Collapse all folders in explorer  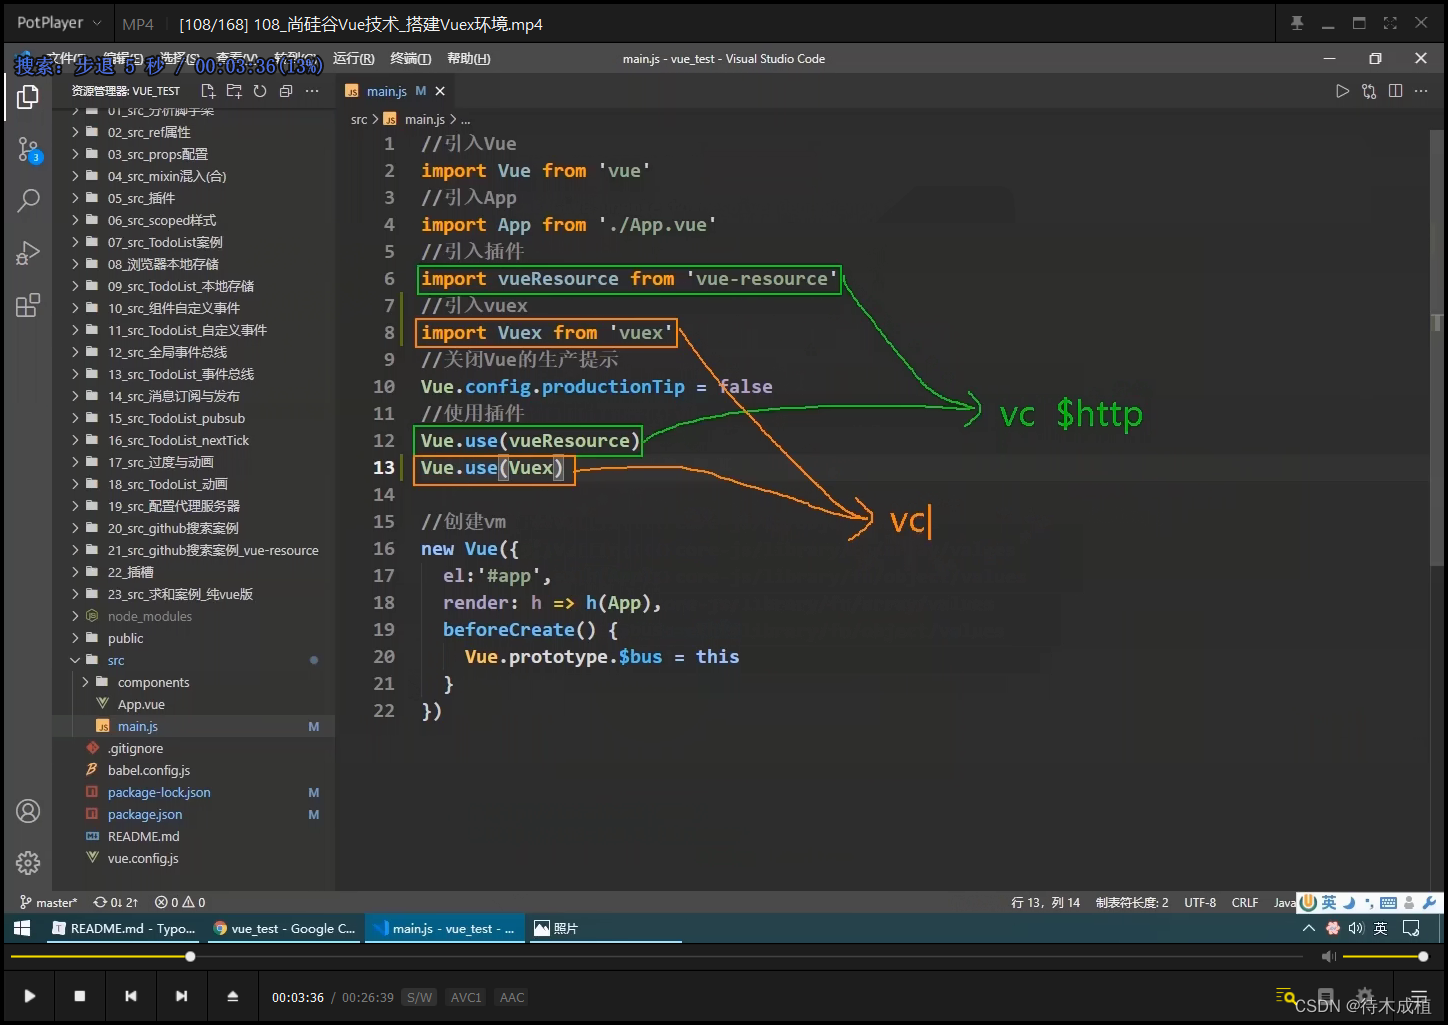pyautogui.click(x=286, y=91)
